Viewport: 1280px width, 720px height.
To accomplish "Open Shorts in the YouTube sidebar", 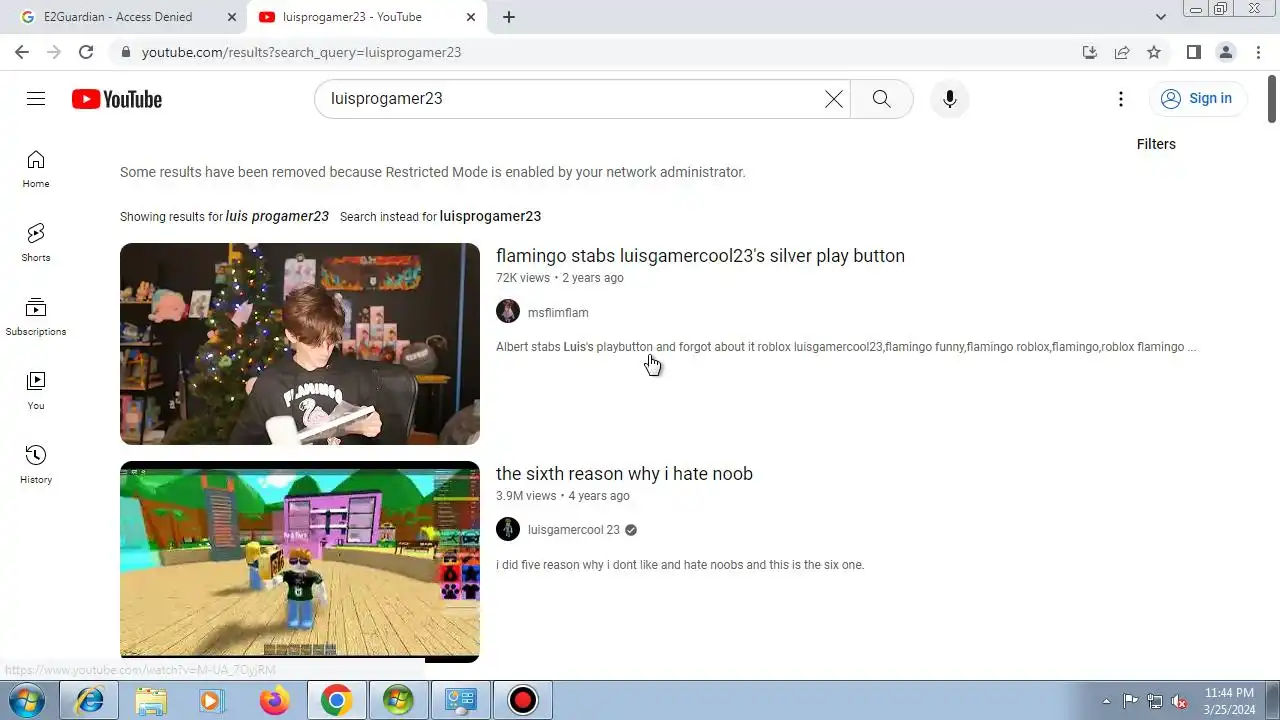I will click(x=36, y=243).
